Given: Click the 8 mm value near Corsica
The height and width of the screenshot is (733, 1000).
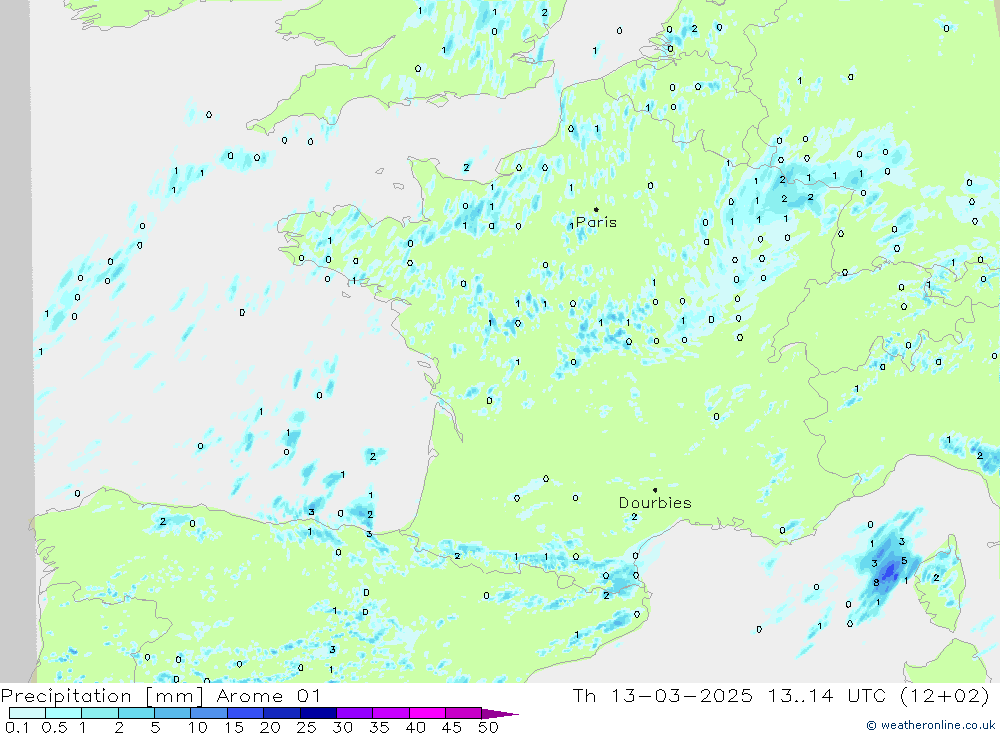Looking at the screenshot, I should click(x=876, y=582).
